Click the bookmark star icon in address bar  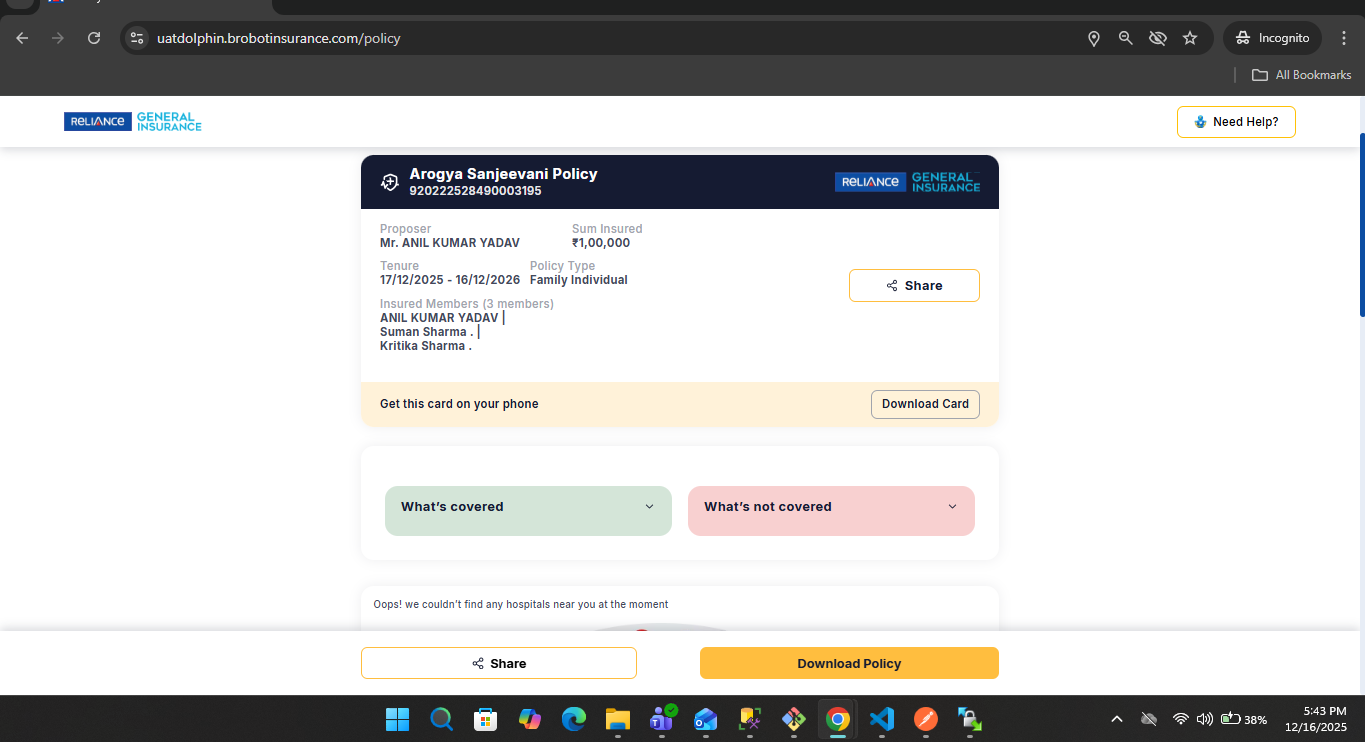pyautogui.click(x=1190, y=38)
